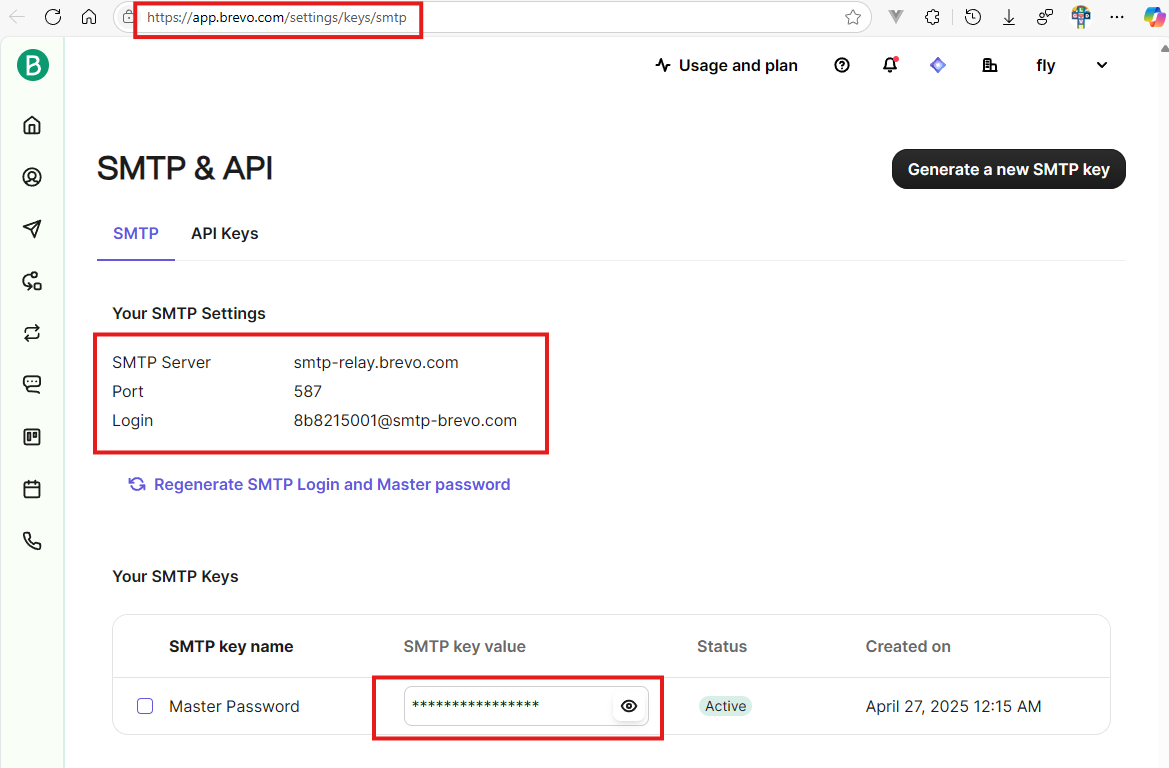This screenshot has width=1169, height=768.
Task: Switch to the SMTP tab
Action: tap(136, 234)
